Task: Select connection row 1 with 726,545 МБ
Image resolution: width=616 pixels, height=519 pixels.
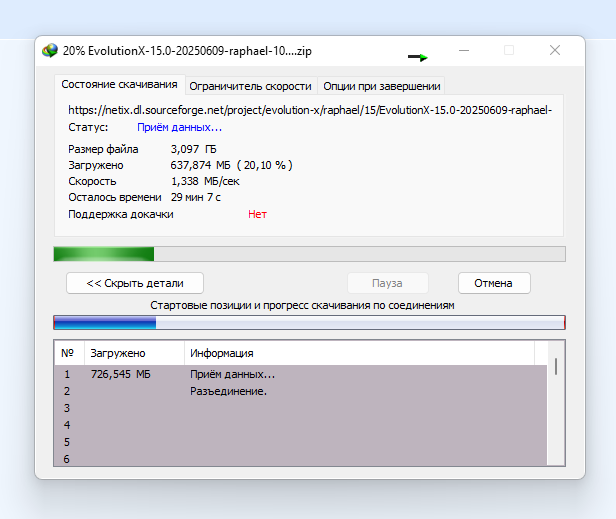Action: click(x=301, y=374)
